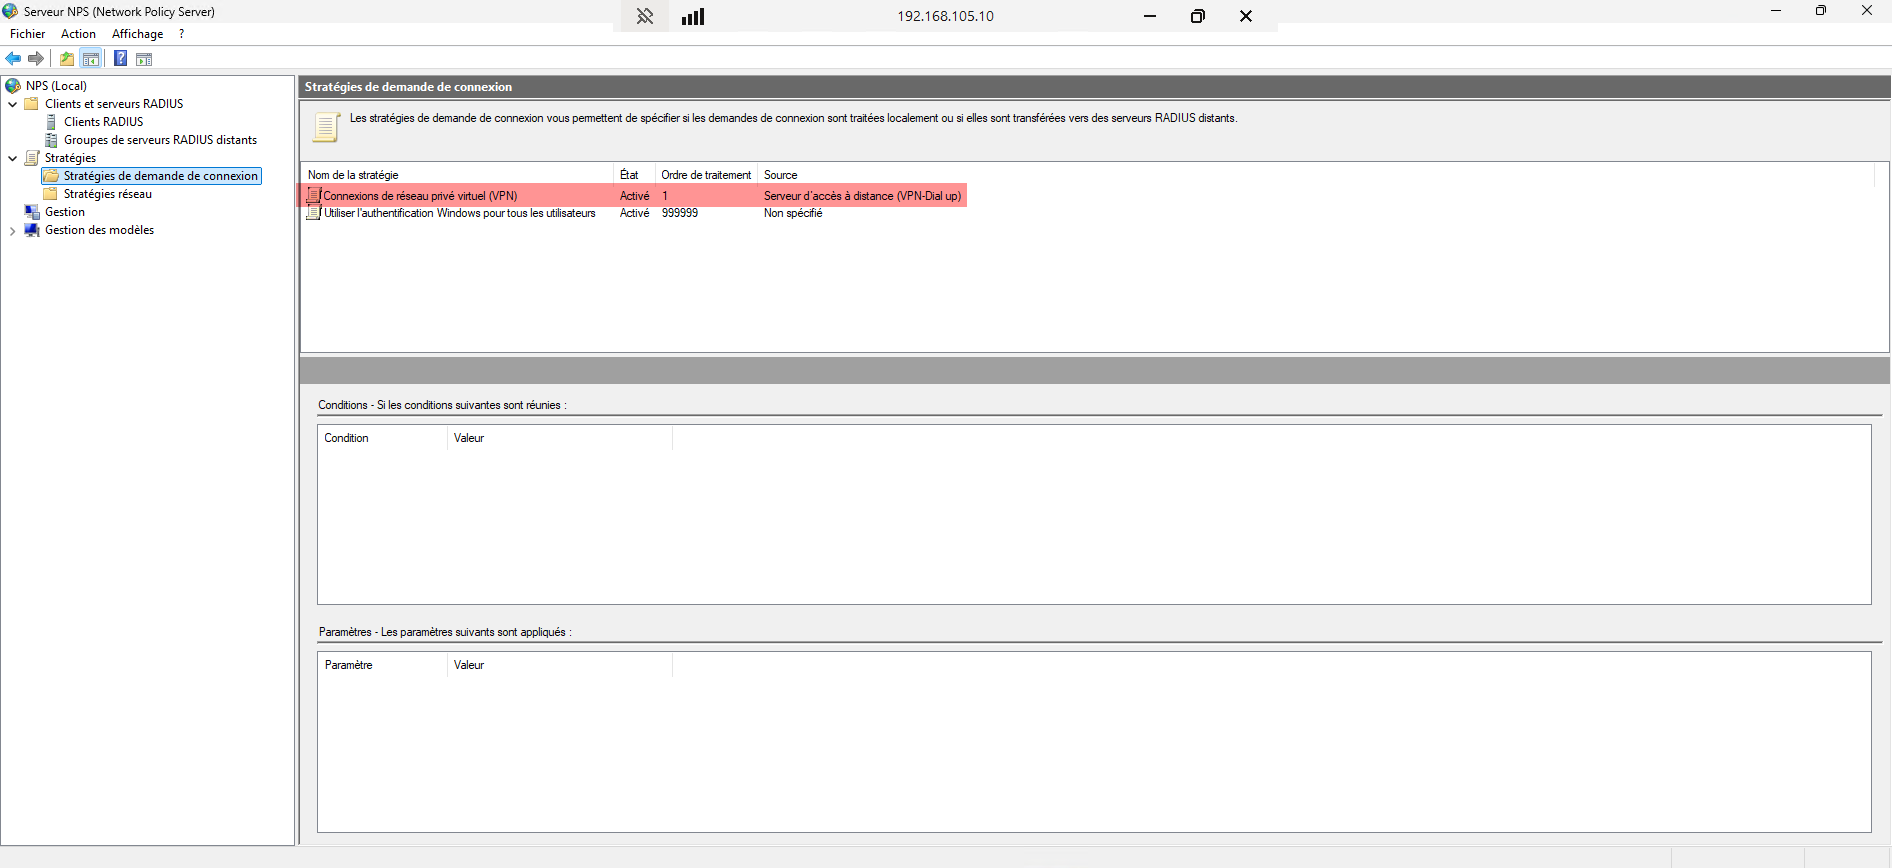
Task: Open Help using the question-mark toolbar icon
Action: 120,59
